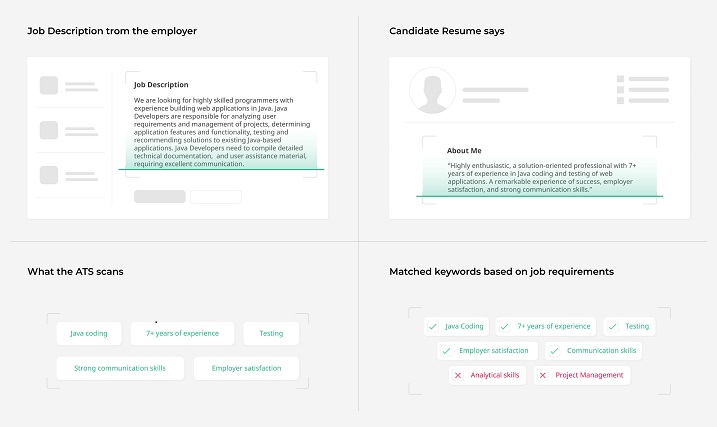
Task: Click the Job Description text paragraph
Action: tap(220, 131)
